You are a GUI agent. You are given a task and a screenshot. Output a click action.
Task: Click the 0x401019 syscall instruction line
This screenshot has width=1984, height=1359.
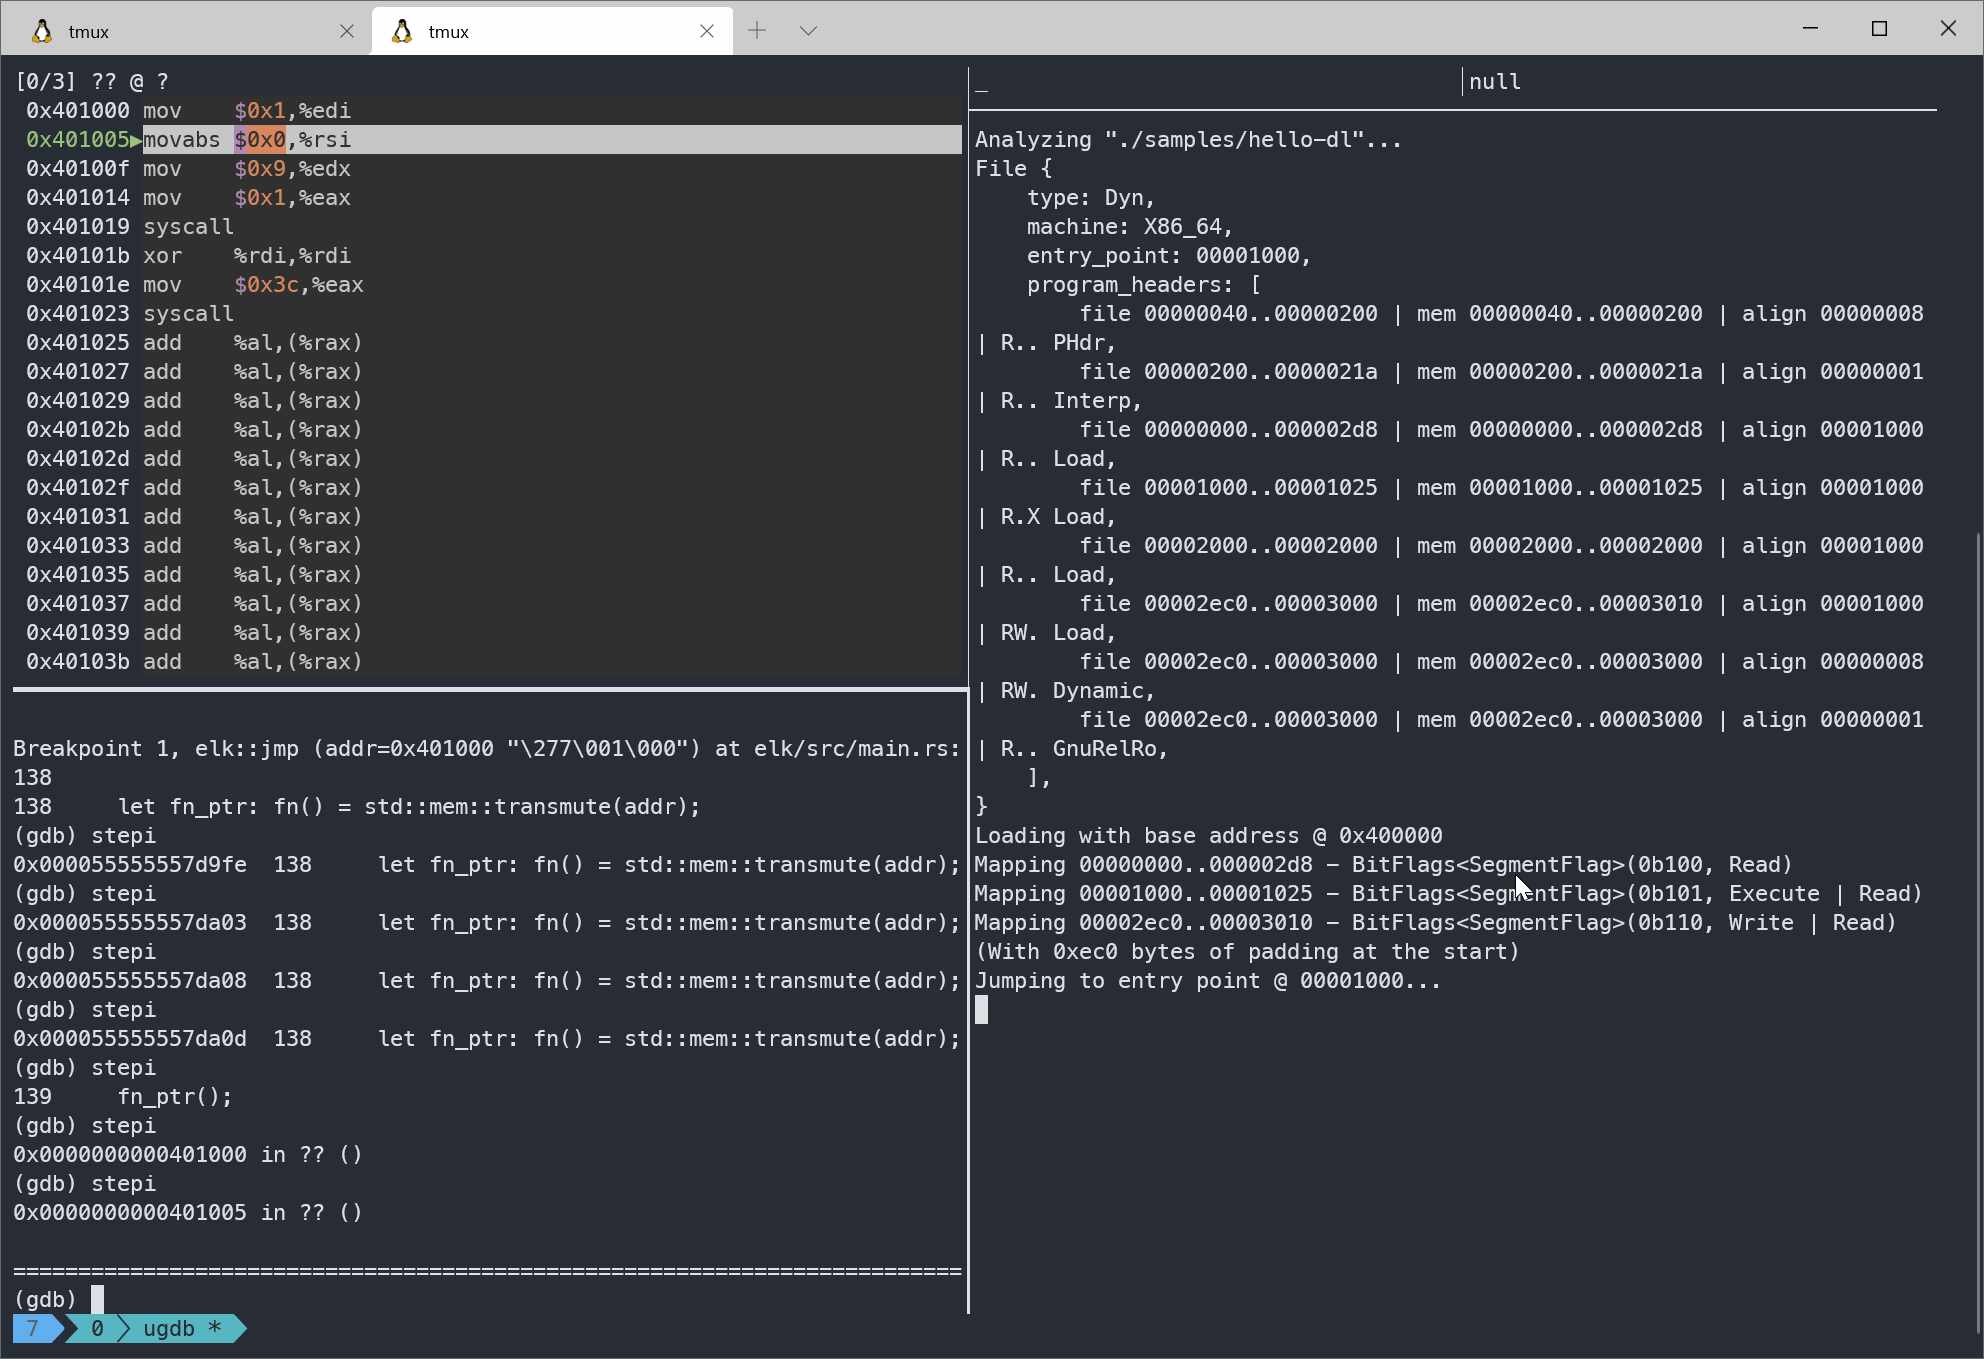[x=130, y=227]
